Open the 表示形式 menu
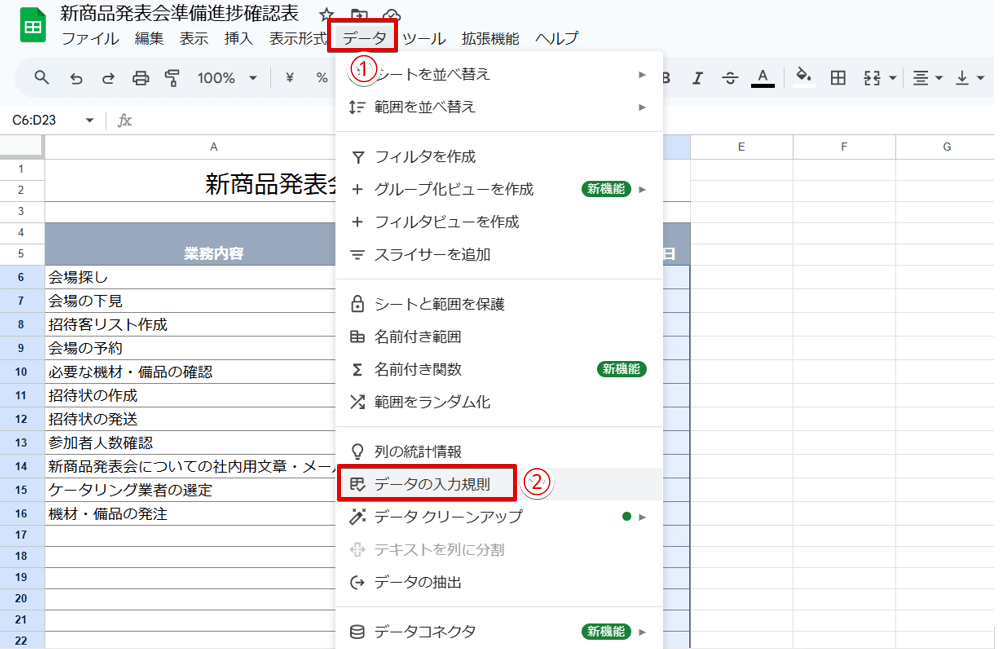 point(298,38)
